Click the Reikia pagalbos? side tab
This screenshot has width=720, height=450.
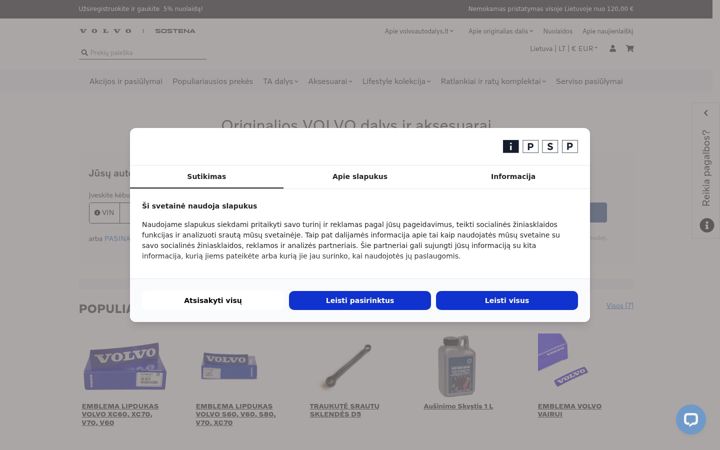click(x=706, y=168)
